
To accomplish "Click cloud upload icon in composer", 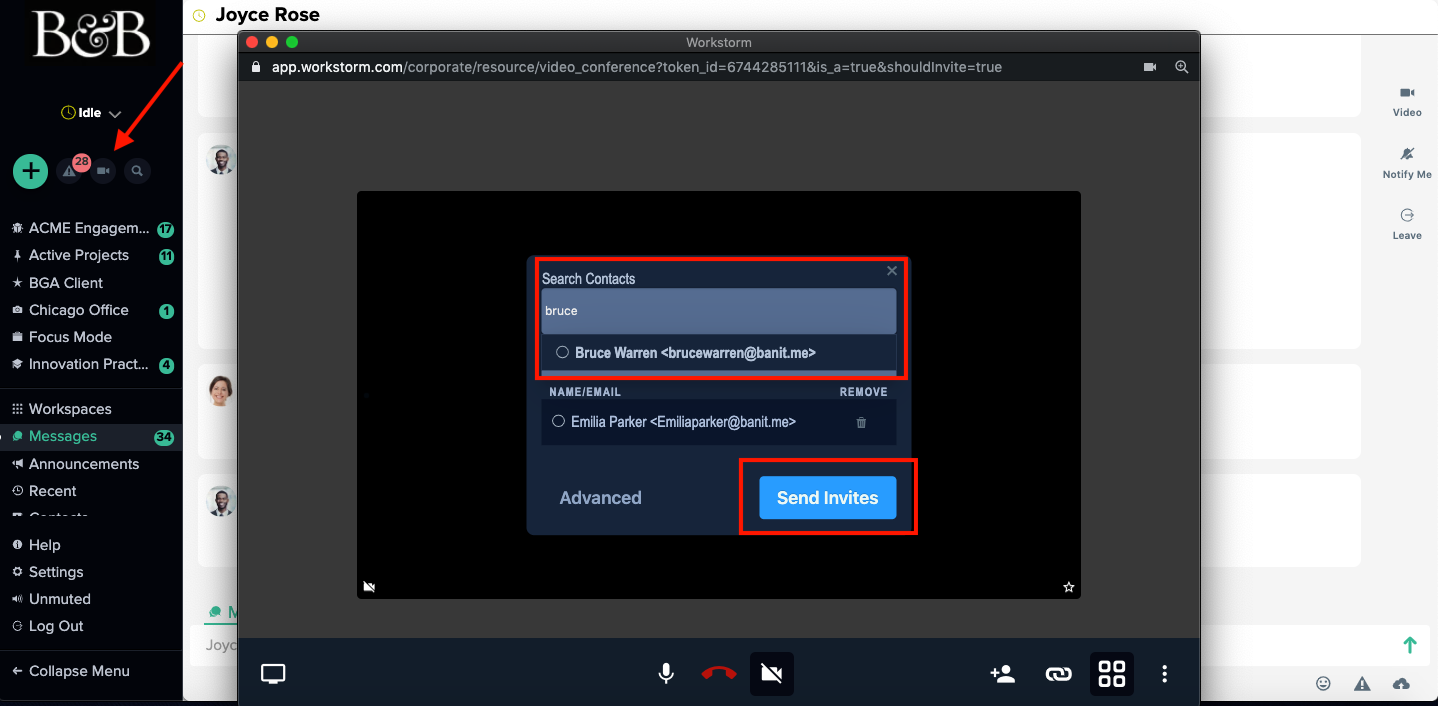I will (x=1401, y=684).
